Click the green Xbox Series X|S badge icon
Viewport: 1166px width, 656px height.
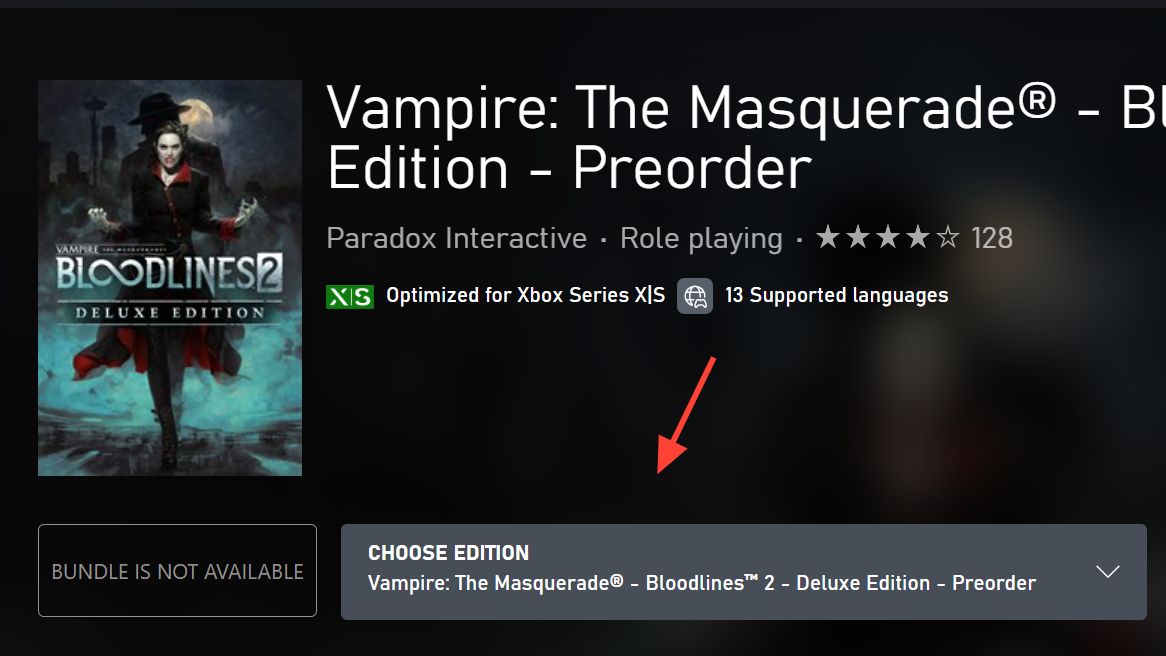pos(350,297)
